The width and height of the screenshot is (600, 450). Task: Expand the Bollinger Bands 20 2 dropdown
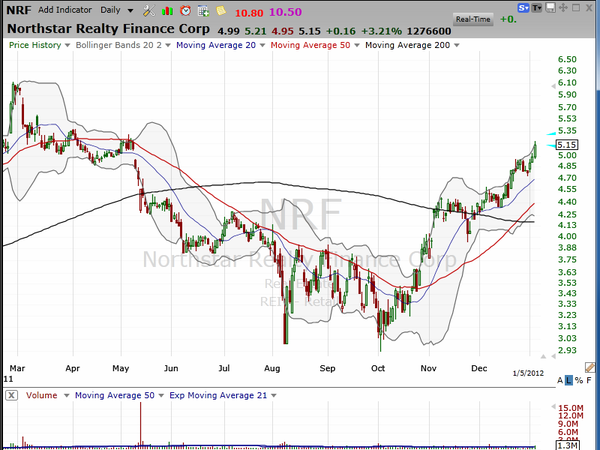click(168, 46)
